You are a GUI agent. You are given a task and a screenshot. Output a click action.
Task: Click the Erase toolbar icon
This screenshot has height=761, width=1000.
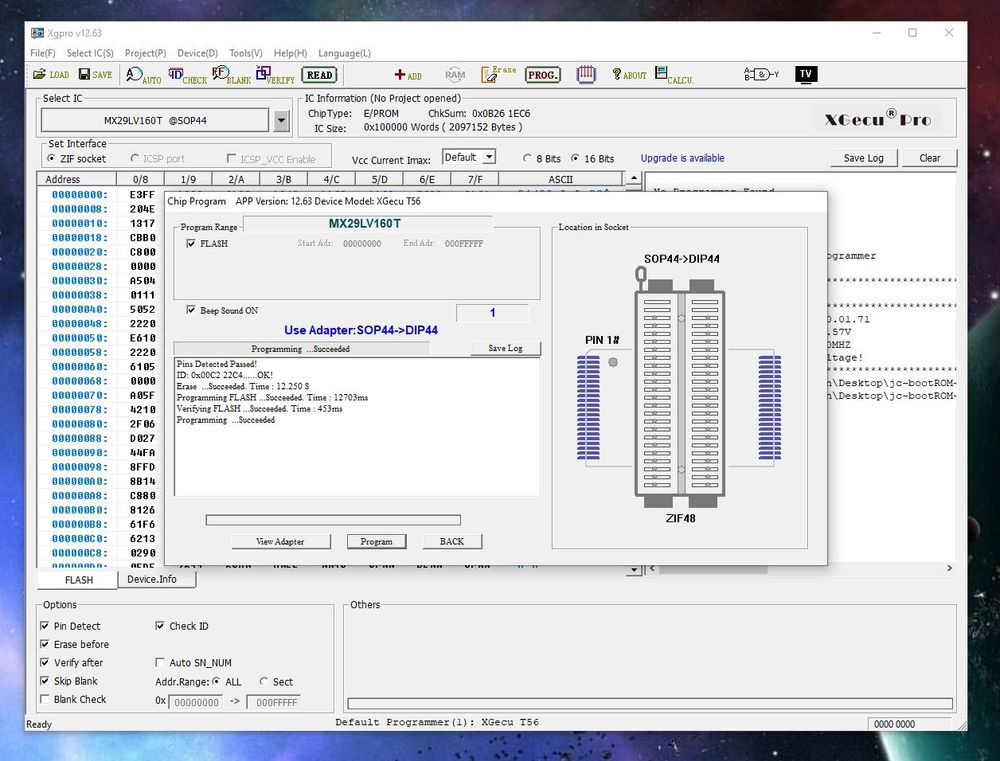pyautogui.click(x=498, y=75)
